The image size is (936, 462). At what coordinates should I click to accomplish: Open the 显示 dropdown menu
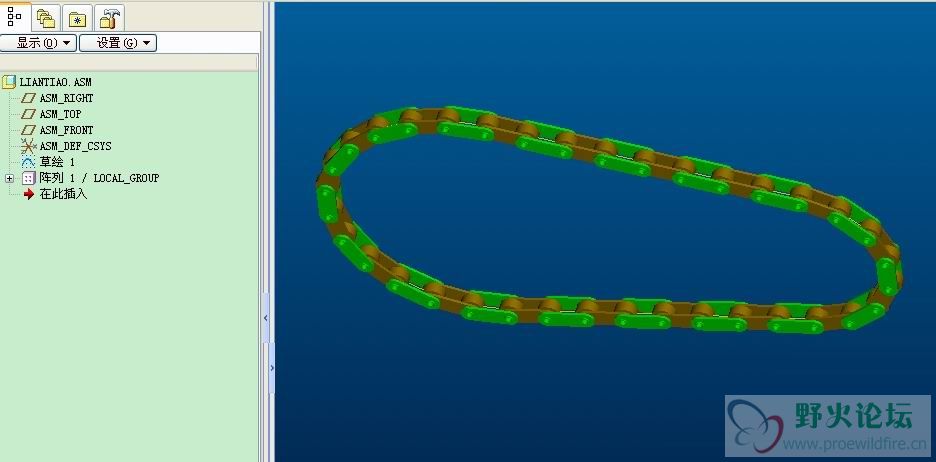point(38,43)
